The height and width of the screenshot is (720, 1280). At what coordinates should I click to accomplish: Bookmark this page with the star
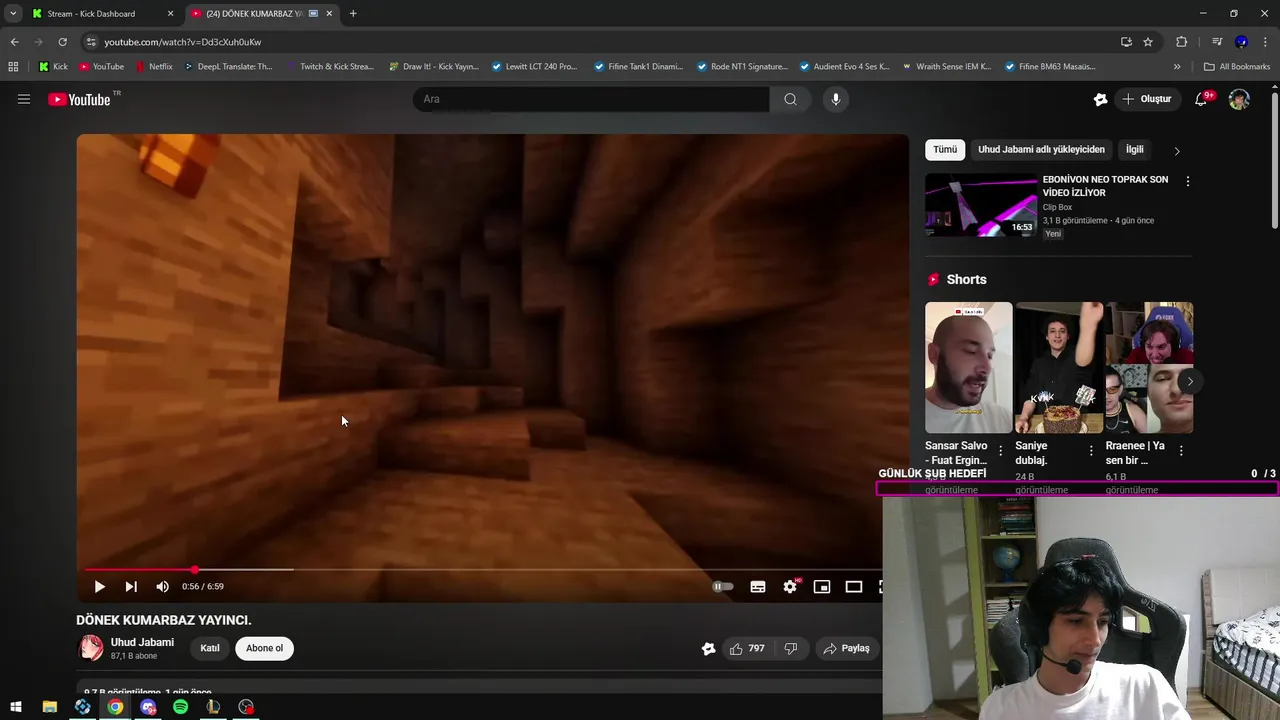point(1148,42)
